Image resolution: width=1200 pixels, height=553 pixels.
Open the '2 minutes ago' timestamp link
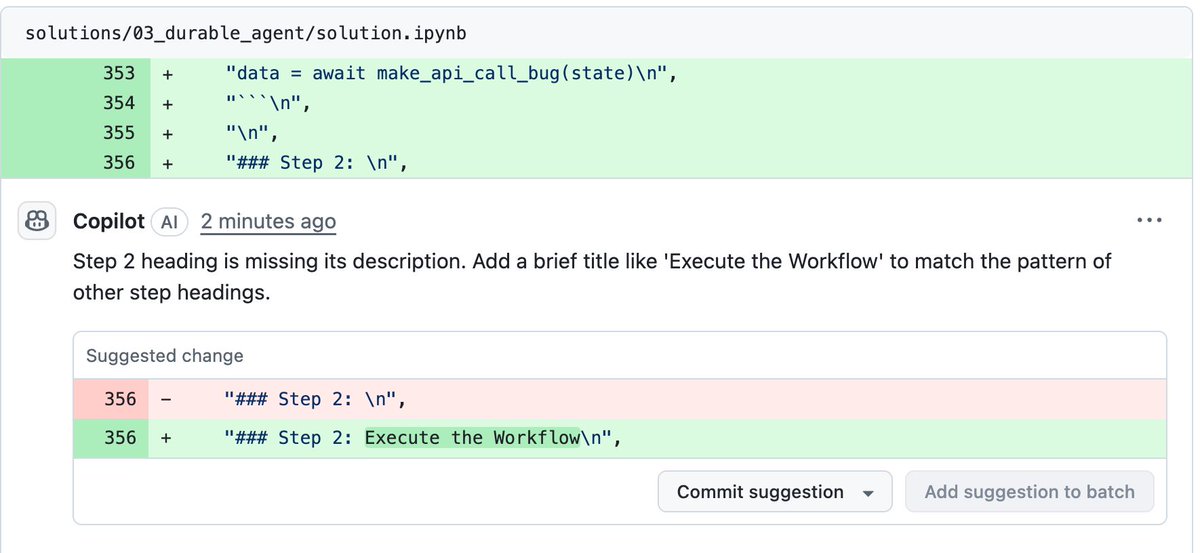click(268, 221)
